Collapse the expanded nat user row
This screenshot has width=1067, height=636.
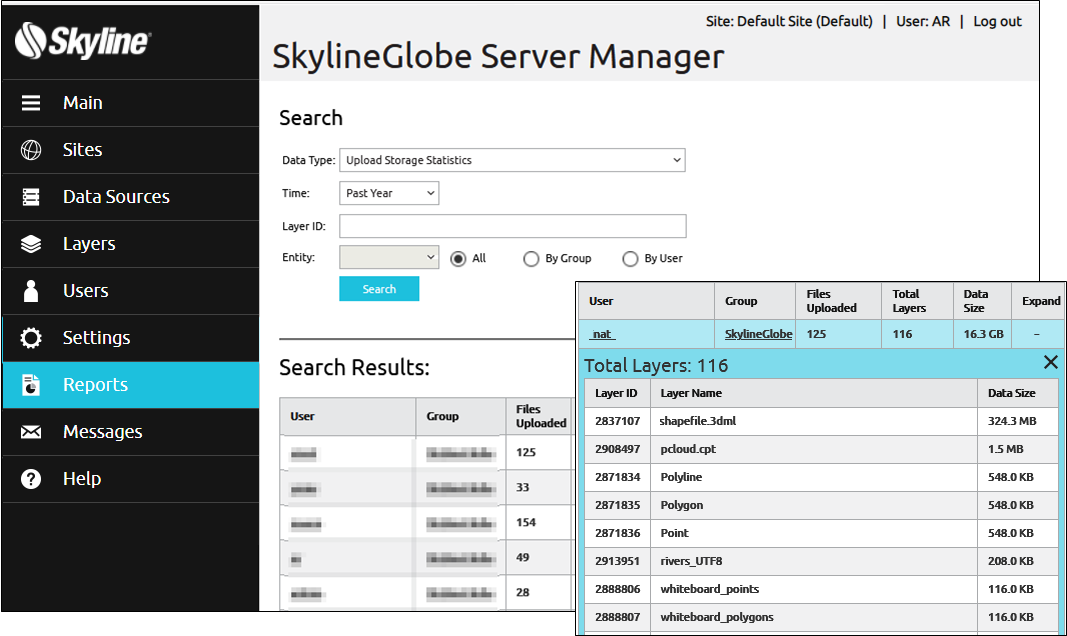tap(1036, 334)
